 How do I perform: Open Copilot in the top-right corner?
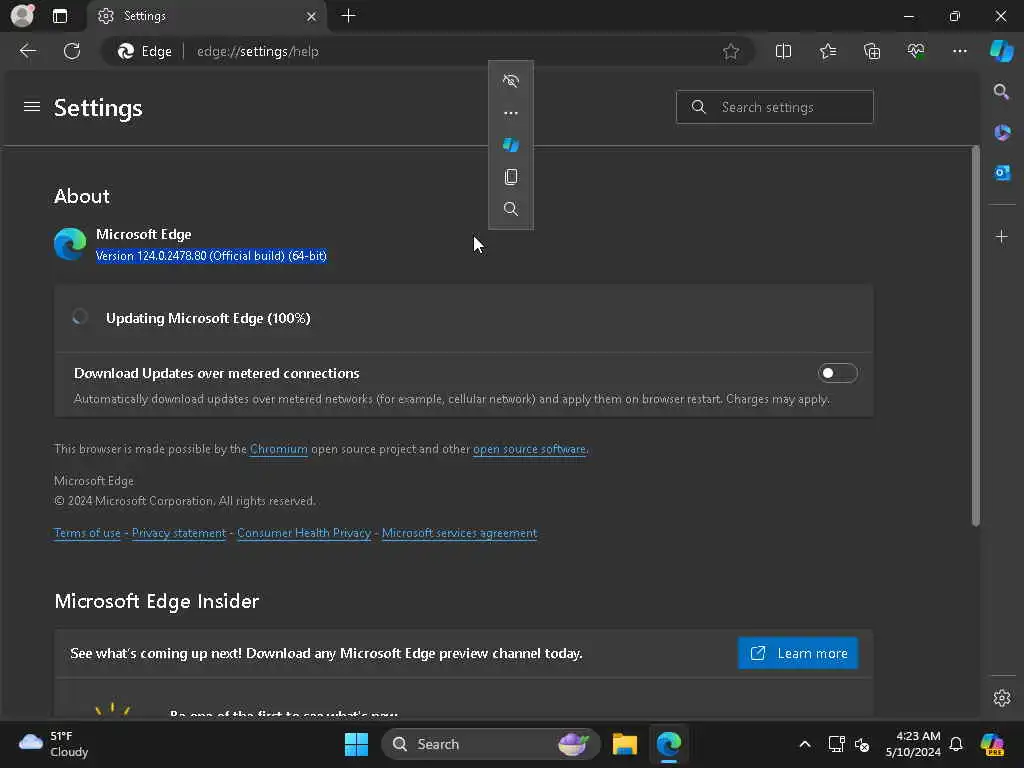click(1001, 51)
